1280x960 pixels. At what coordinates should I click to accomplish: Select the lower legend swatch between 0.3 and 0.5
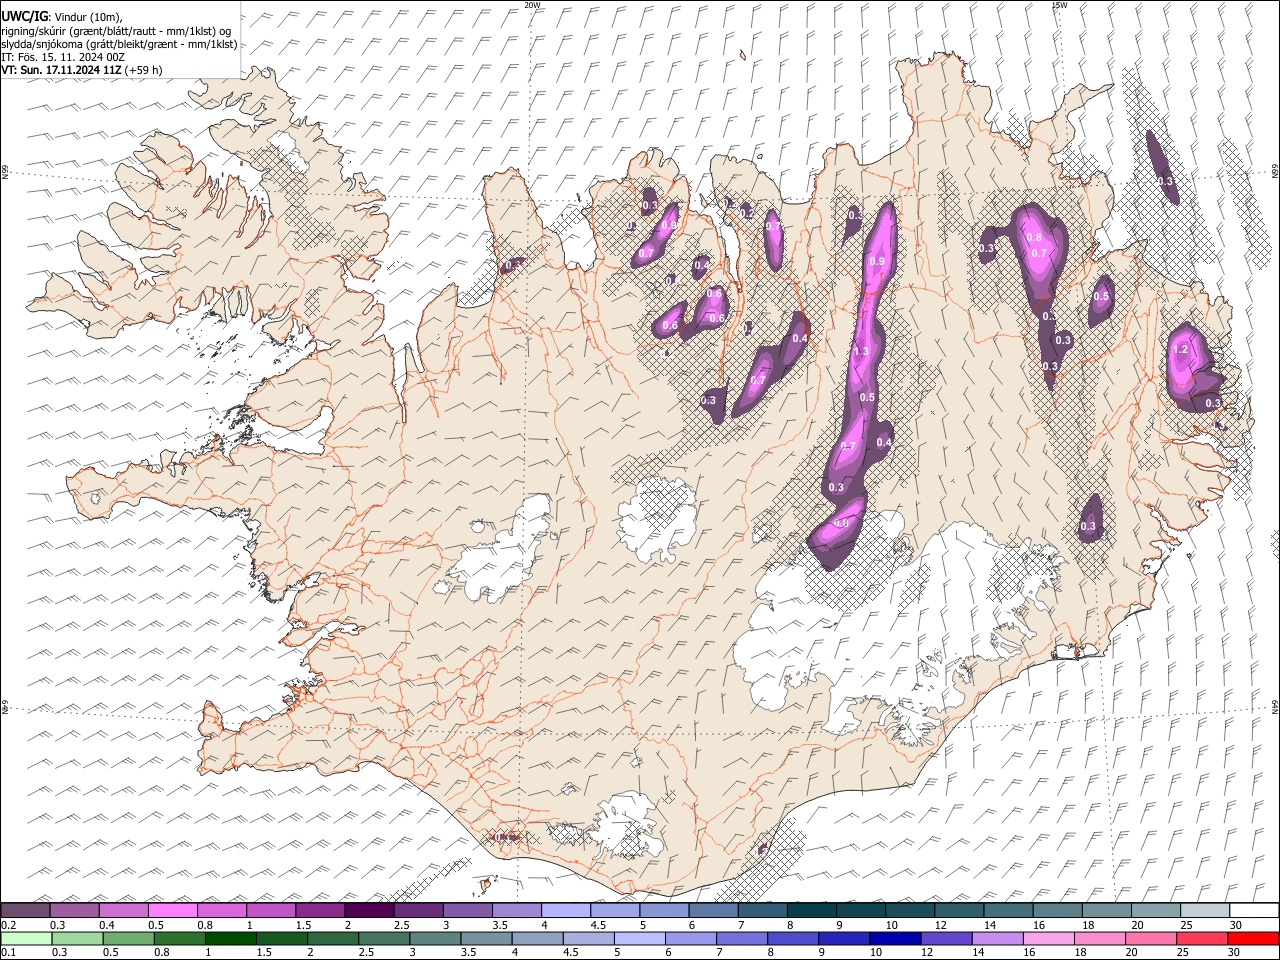pos(79,938)
